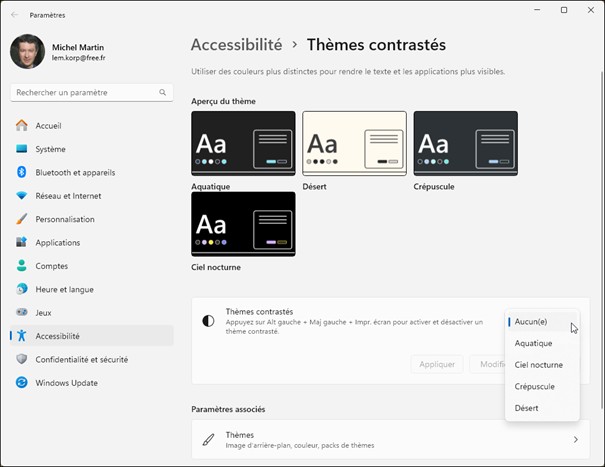This screenshot has height=467, width=605.
Task: Open Réseau et Internet via its Wi-Fi icon
Action: [21, 196]
